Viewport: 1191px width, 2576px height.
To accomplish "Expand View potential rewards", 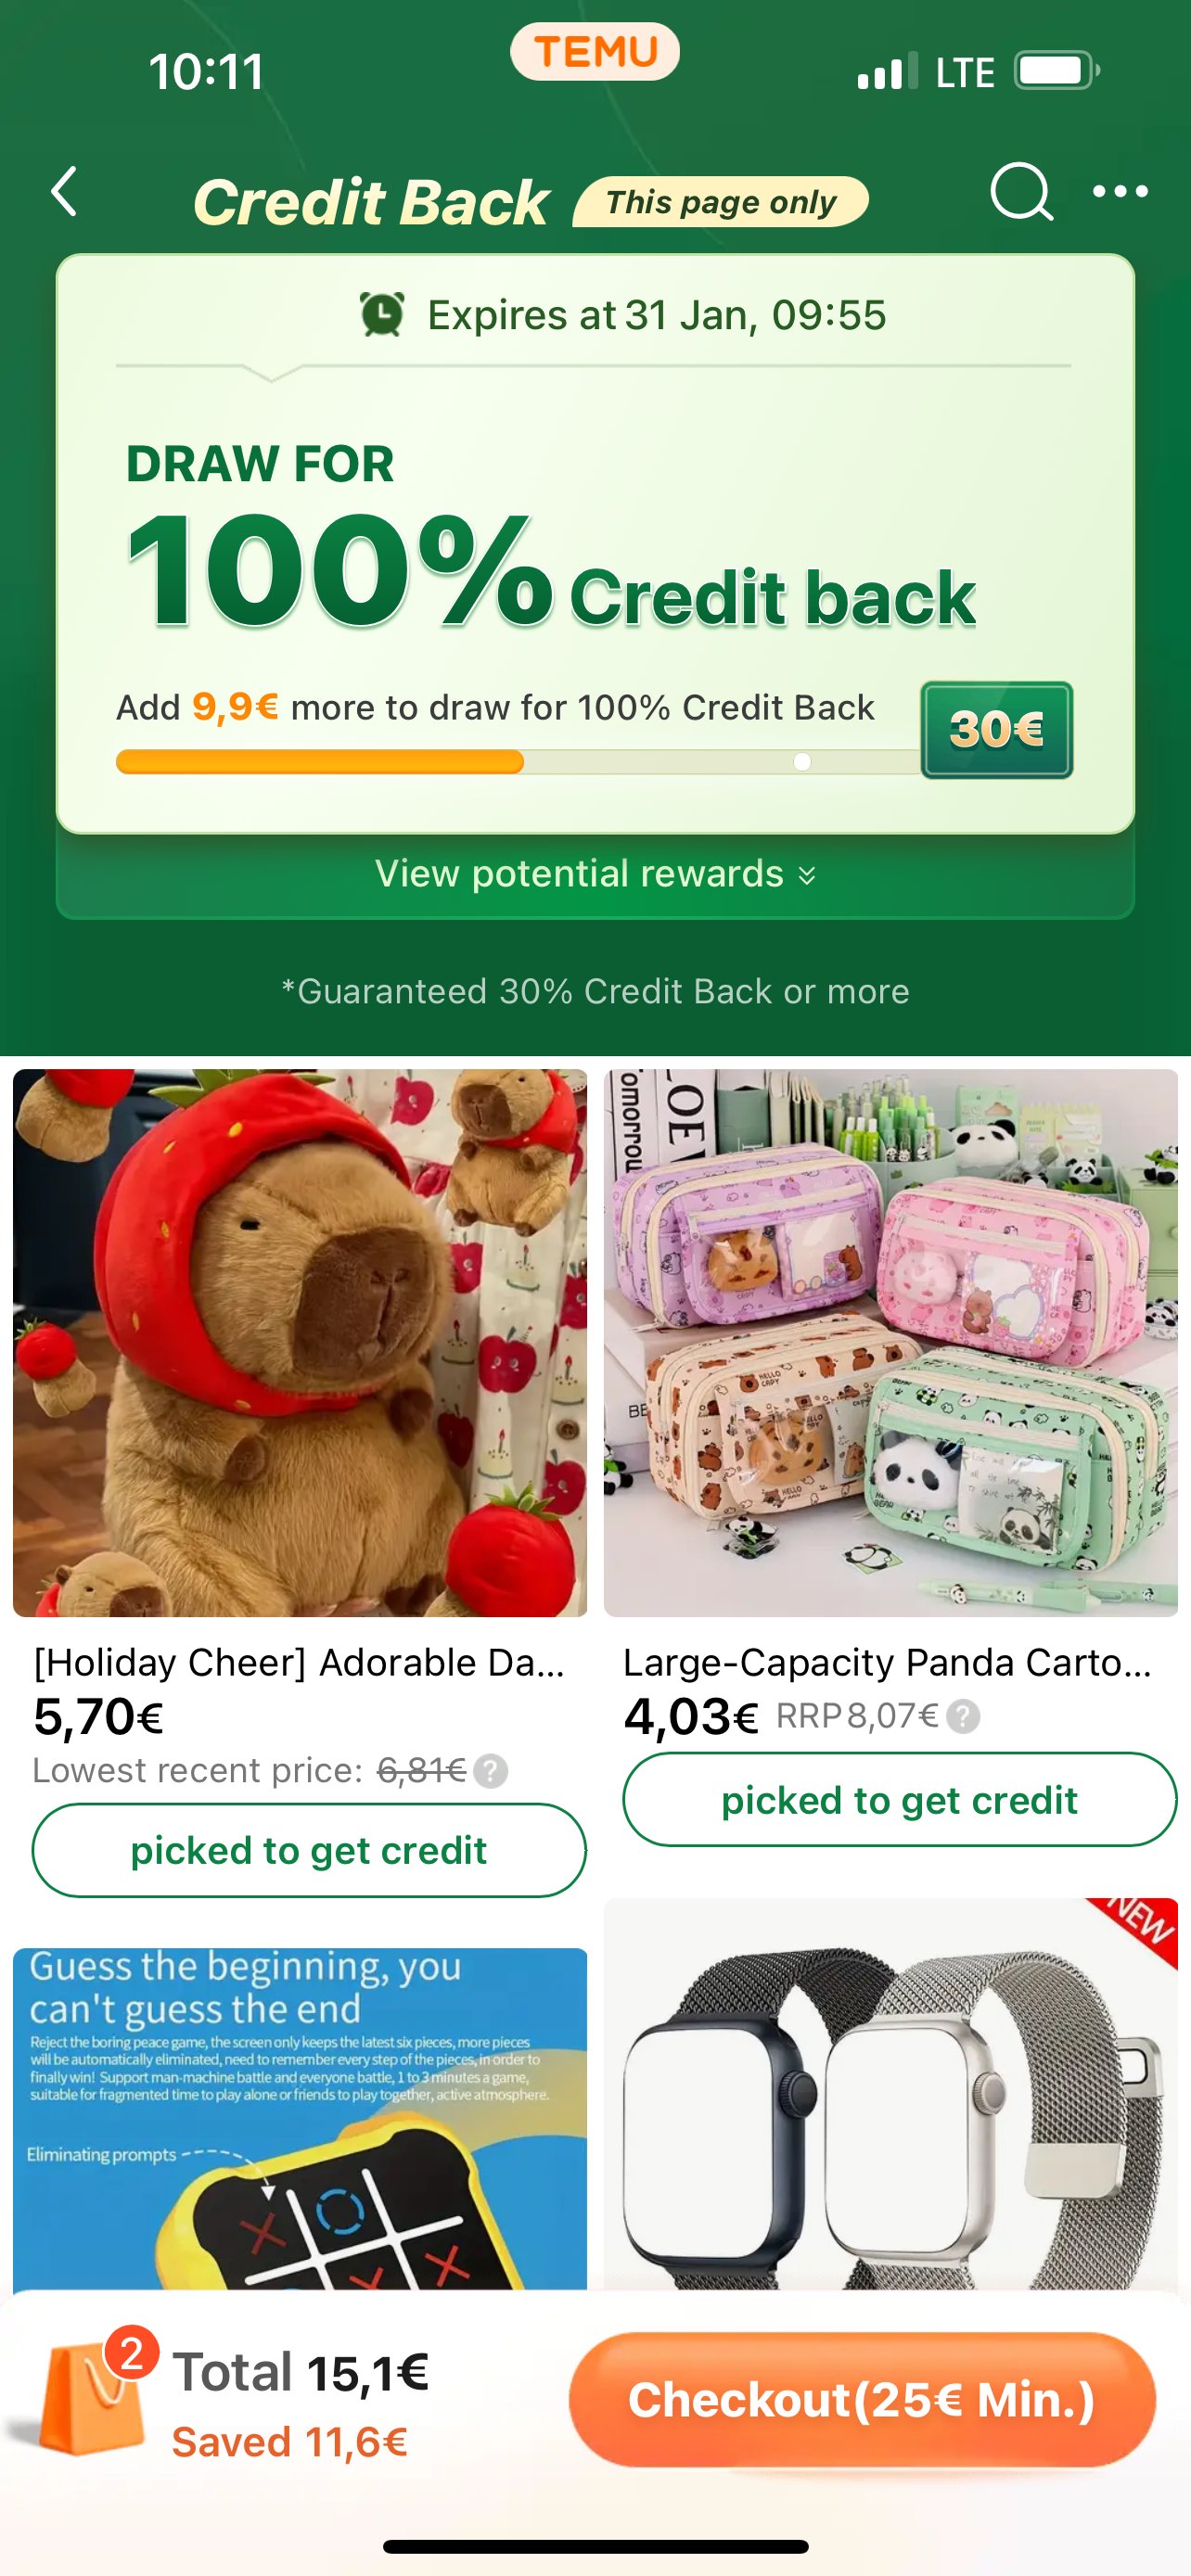I will pos(595,874).
